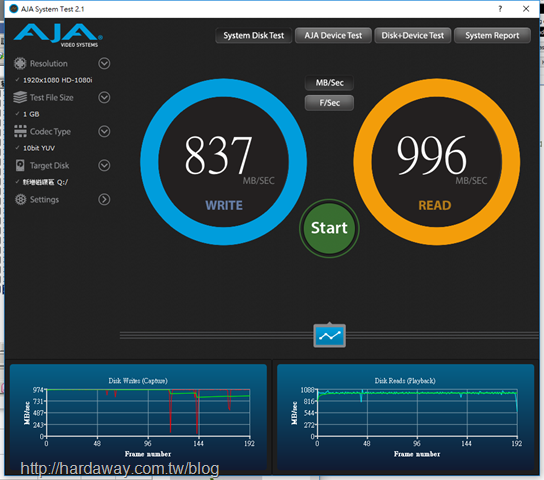
Task: Click the Target Disk drive icon
Action: coord(20,165)
